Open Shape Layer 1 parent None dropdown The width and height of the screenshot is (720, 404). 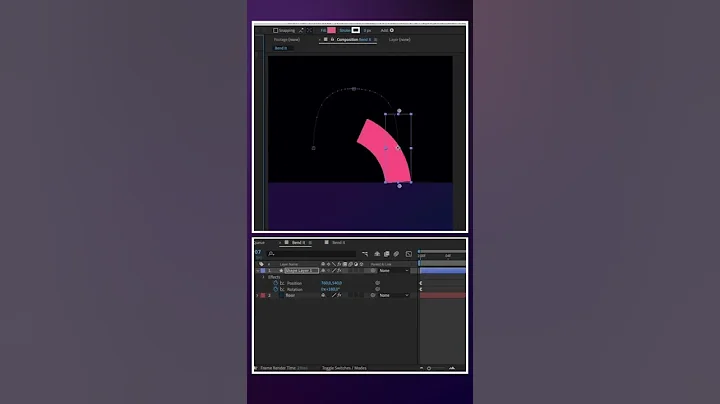394,271
